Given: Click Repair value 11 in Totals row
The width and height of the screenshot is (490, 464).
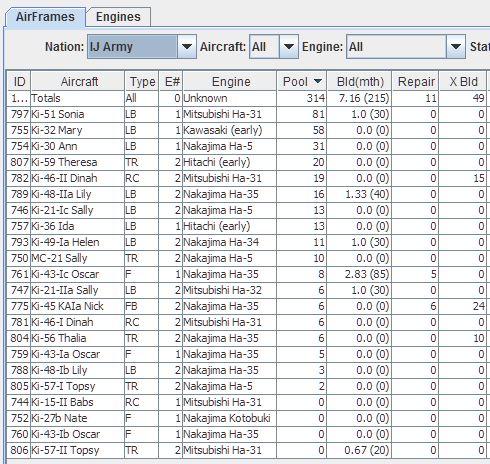Looking at the screenshot, I should 415,98.
